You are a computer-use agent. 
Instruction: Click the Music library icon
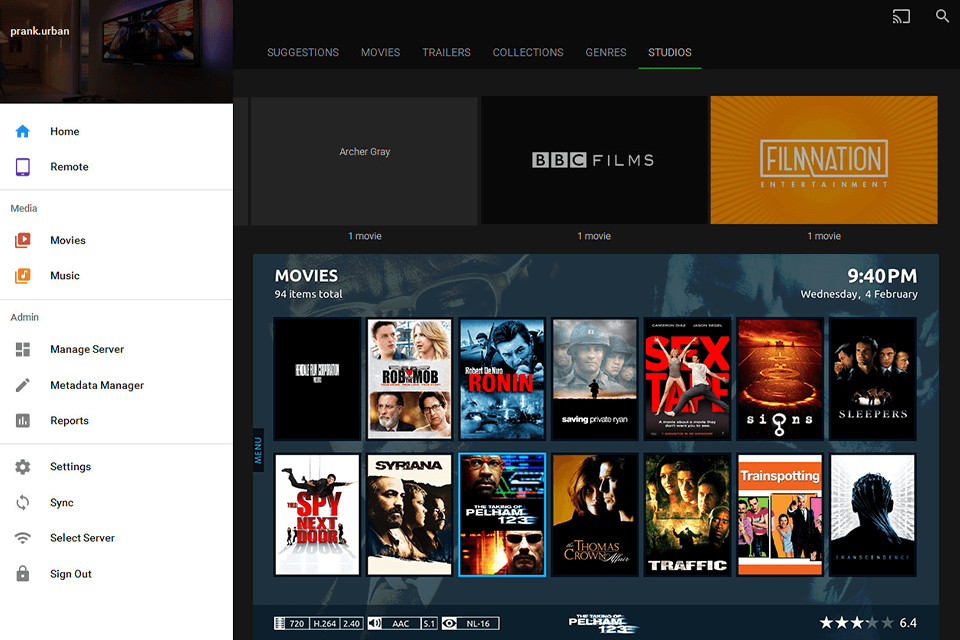[x=23, y=276]
